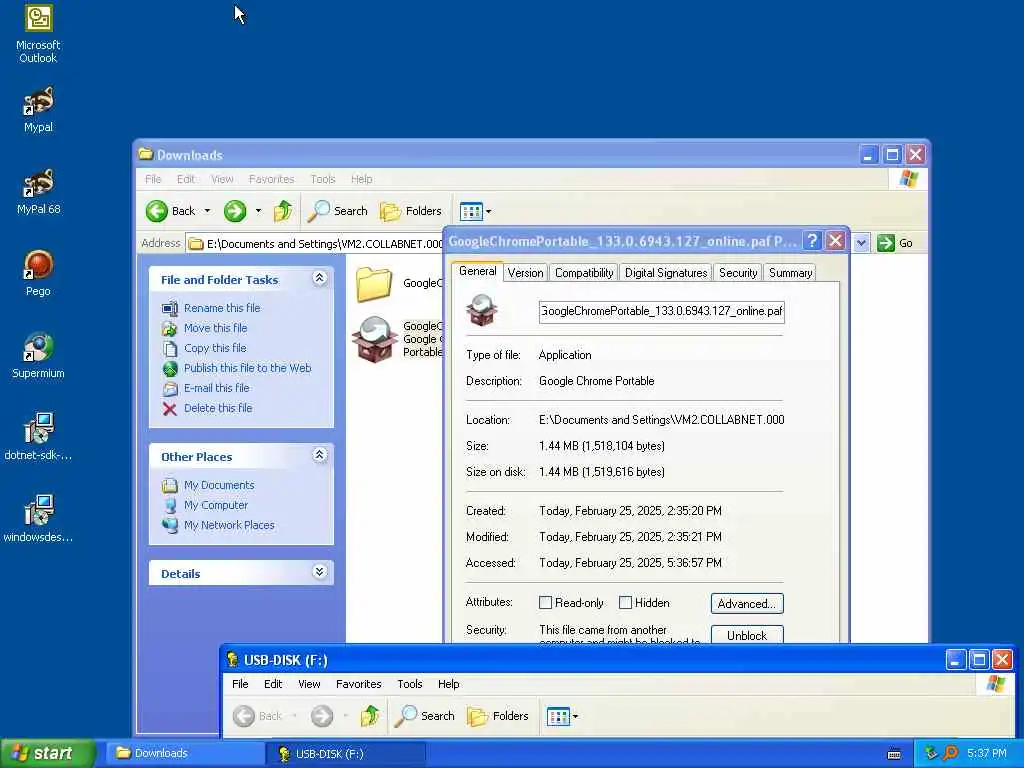This screenshot has height=768, width=1024.
Task: Open Back history dropdown in Downloads window
Action: [x=207, y=211]
